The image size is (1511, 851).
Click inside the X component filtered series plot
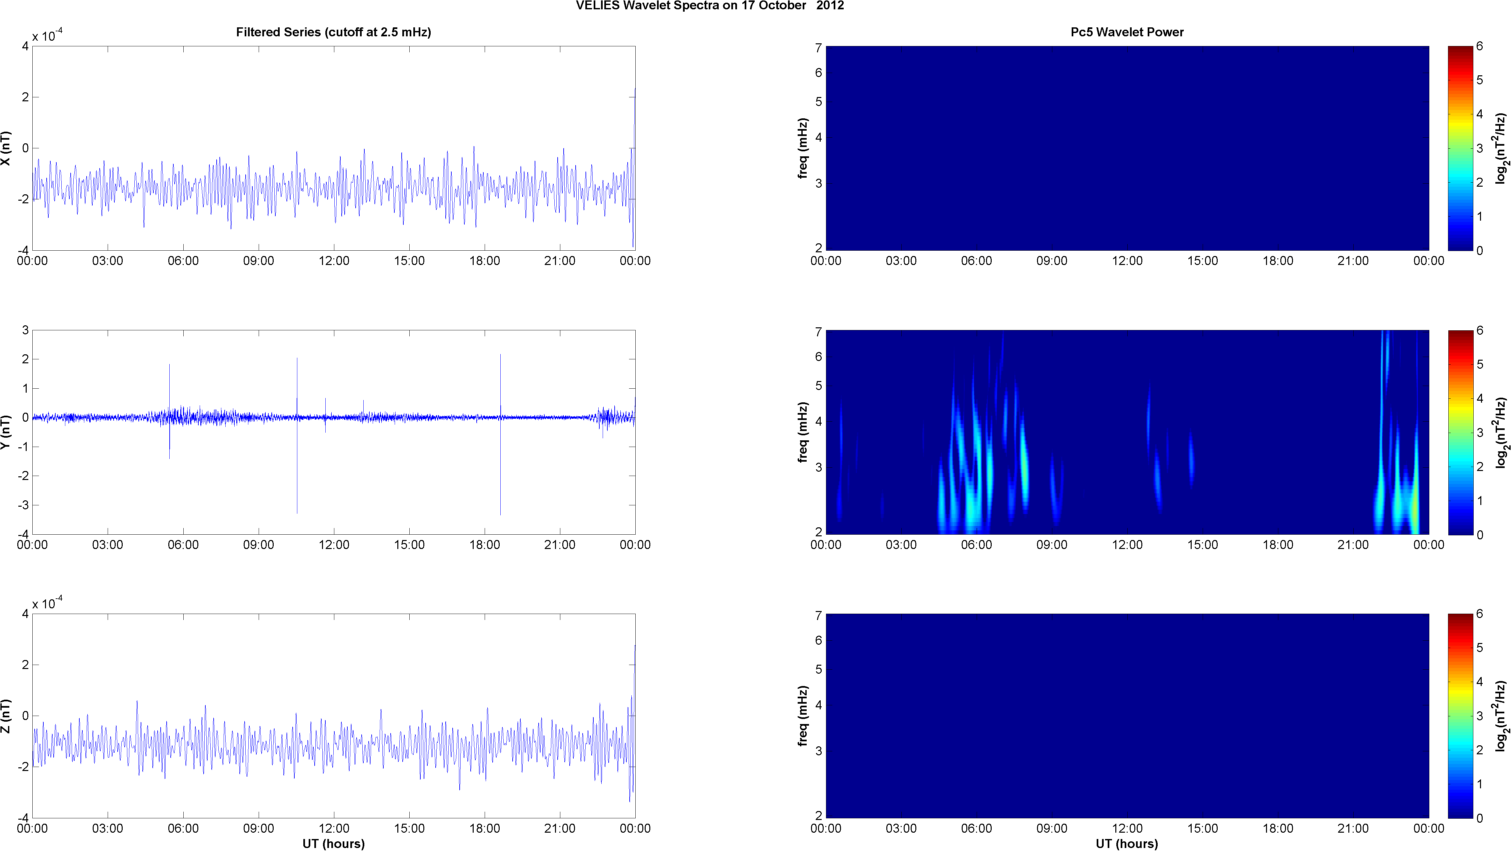(x=333, y=148)
